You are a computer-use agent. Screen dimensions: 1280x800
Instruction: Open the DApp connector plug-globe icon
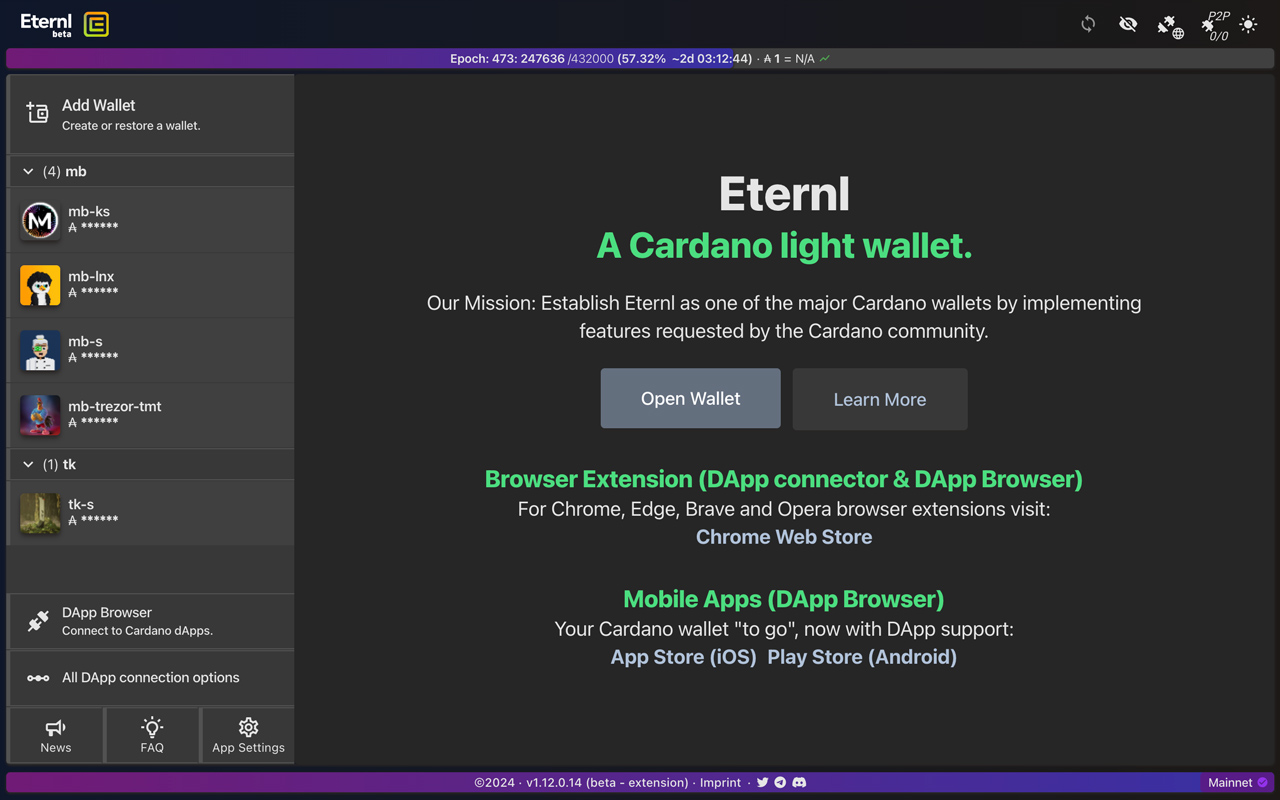[1170, 26]
